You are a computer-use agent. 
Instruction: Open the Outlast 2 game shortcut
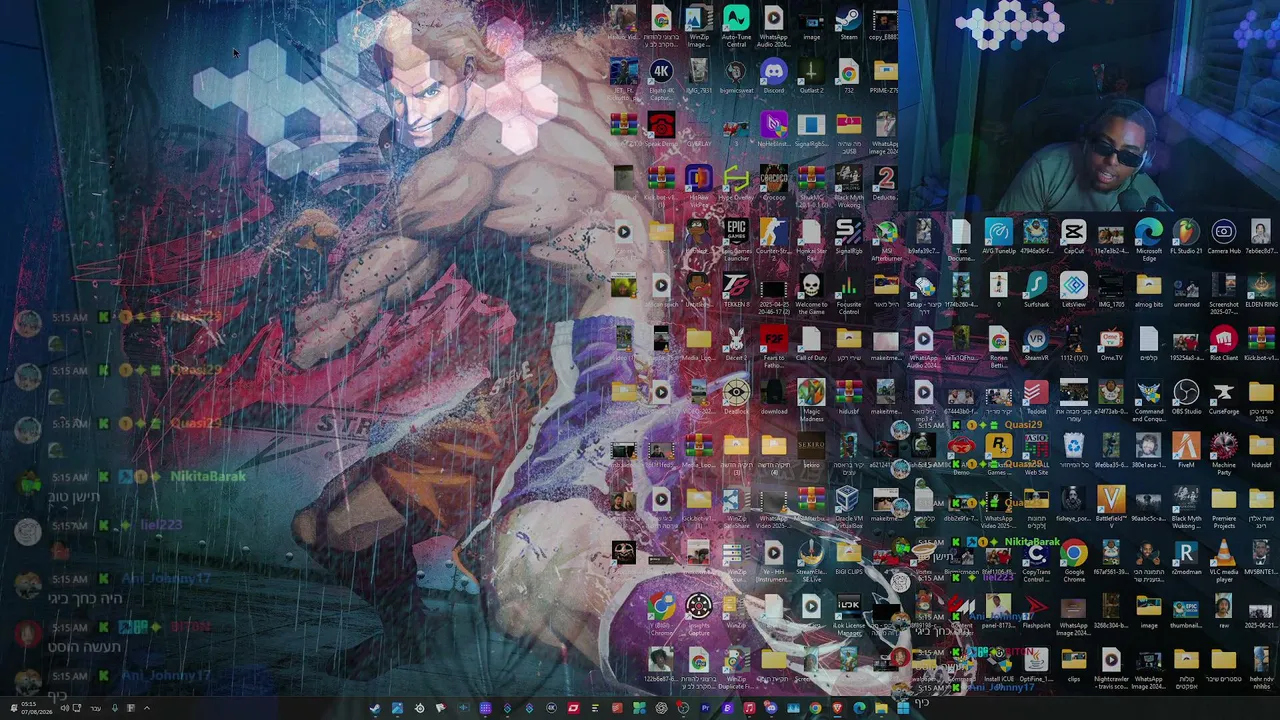[811, 77]
